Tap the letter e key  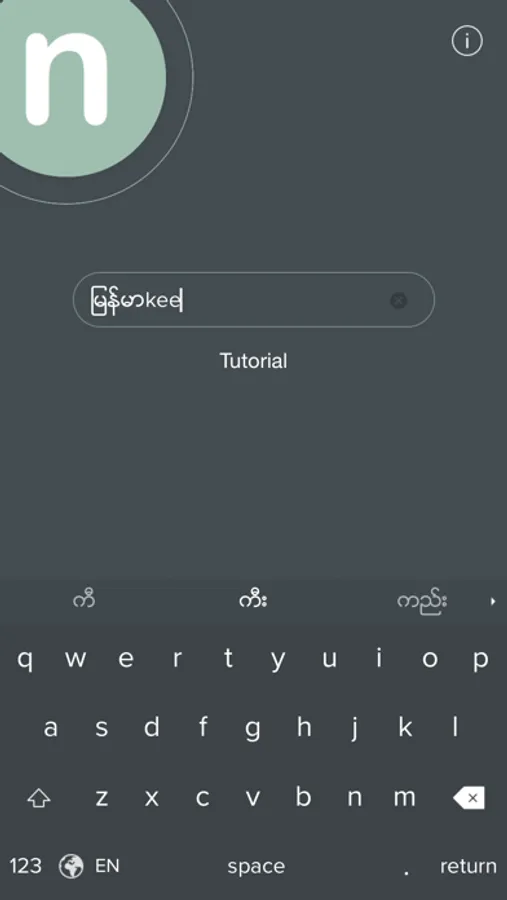(x=126, y=659)
